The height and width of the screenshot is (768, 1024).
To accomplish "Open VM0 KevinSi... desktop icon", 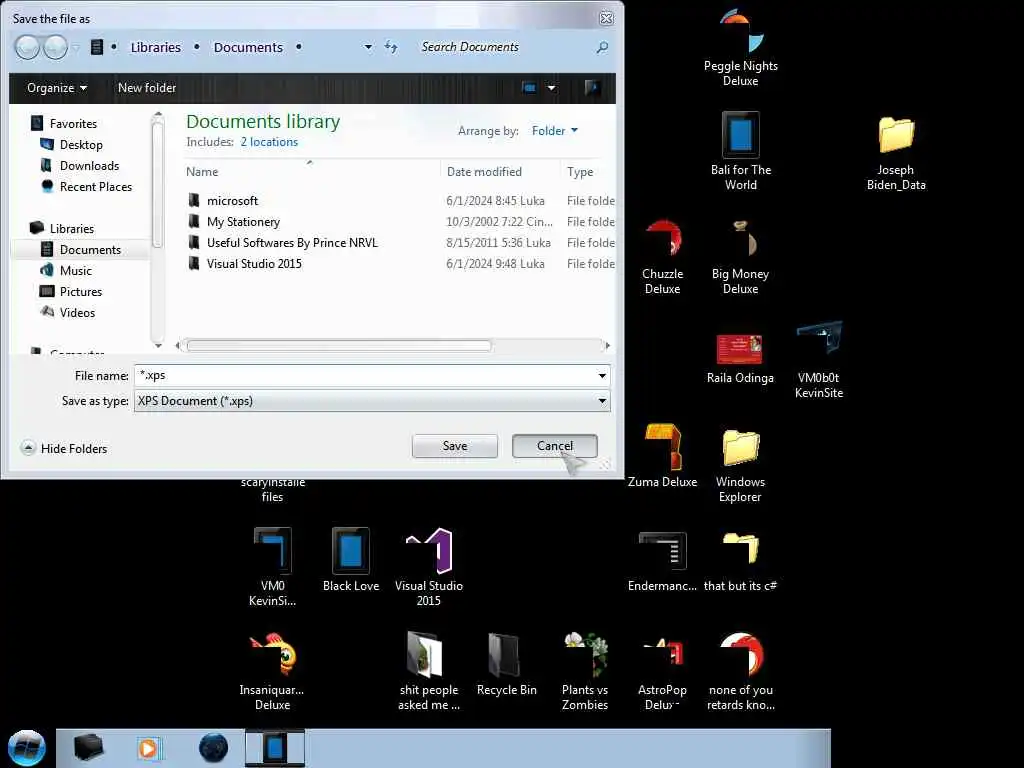I will point(272,567).
